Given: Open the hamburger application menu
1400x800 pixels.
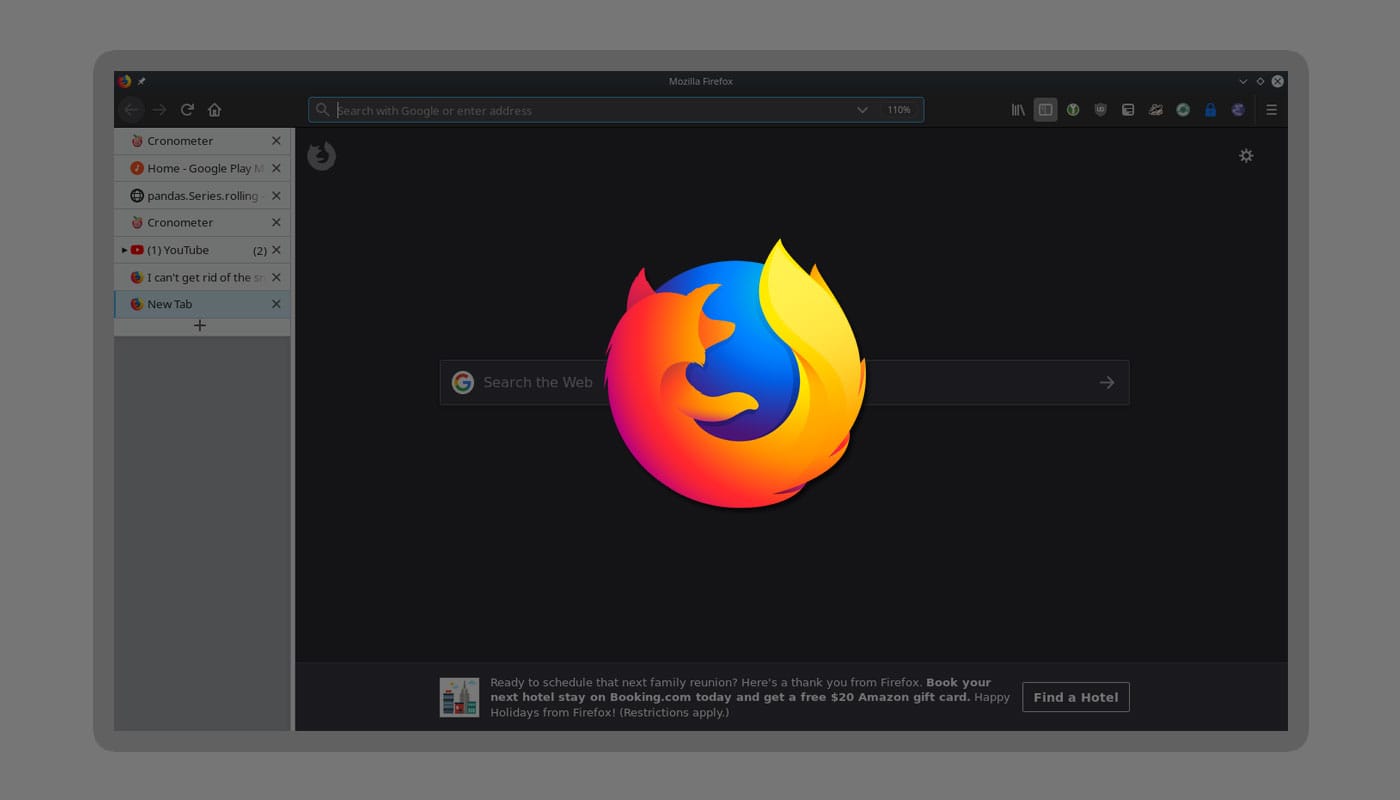Looking at the screenshot, I should [1272, 110].
